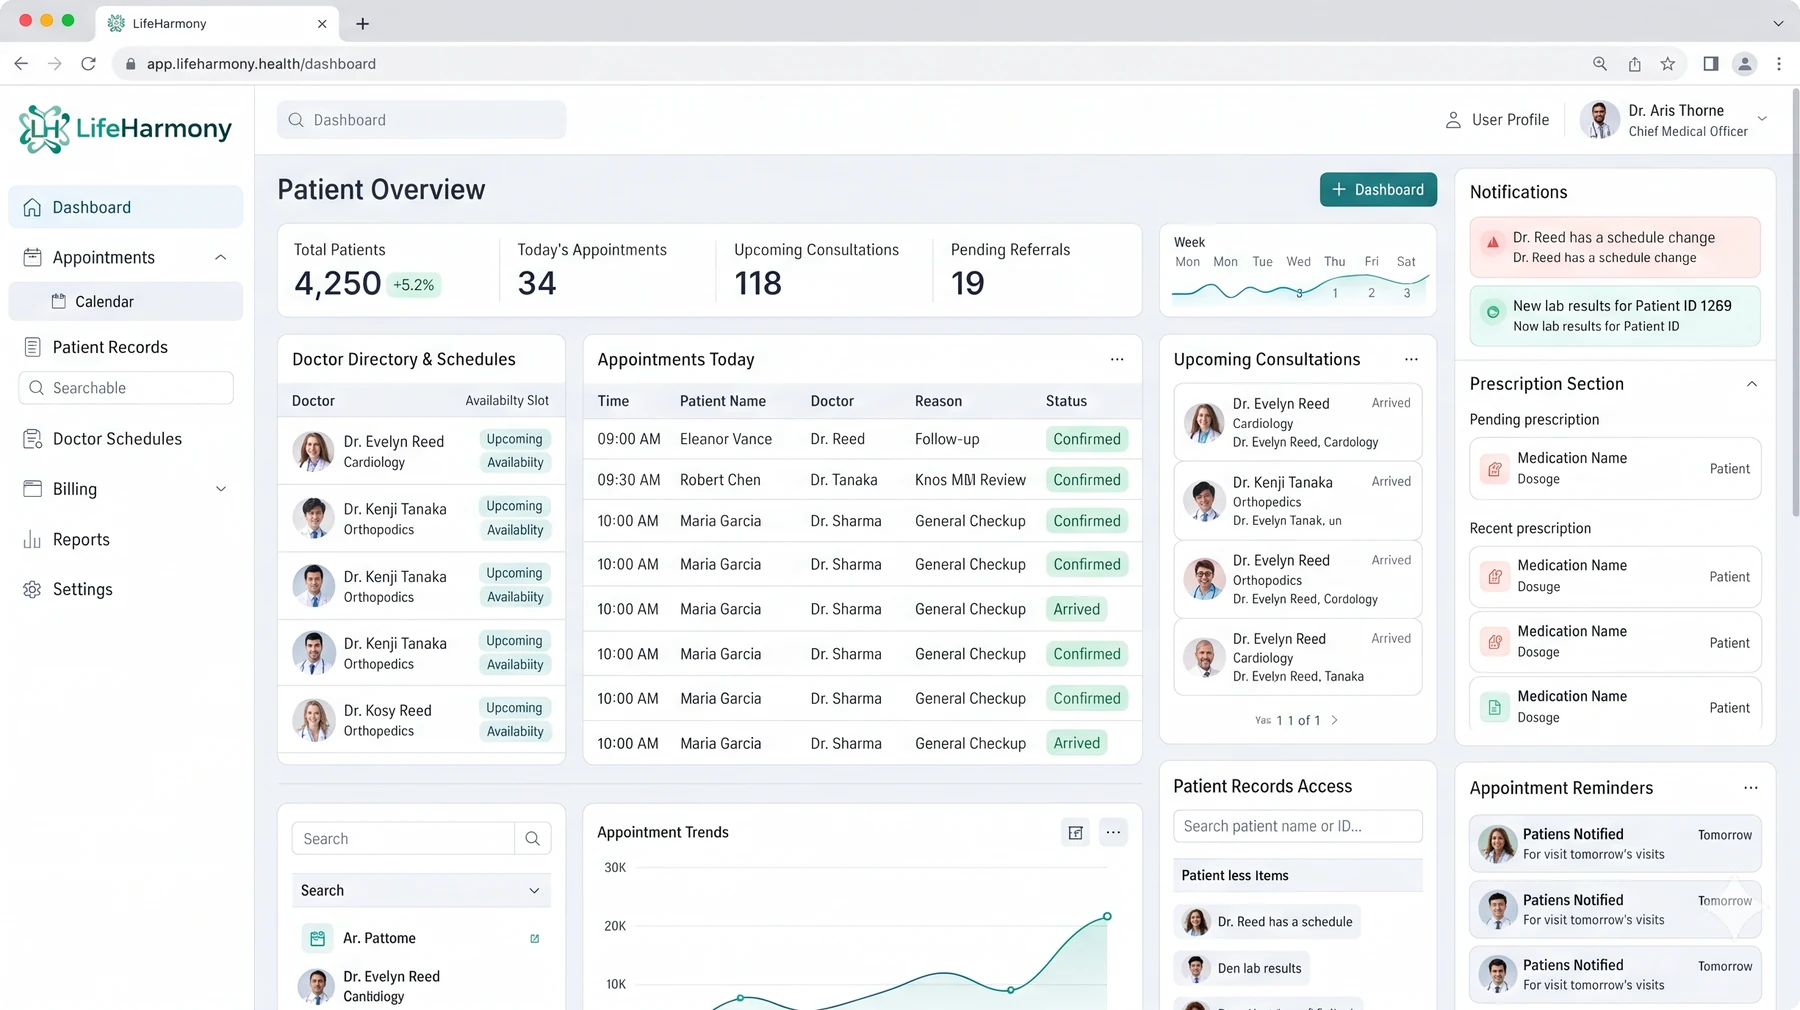Click the magnifier search icon button
Screen dimensions: 1800x1010
tap(533, 839)
